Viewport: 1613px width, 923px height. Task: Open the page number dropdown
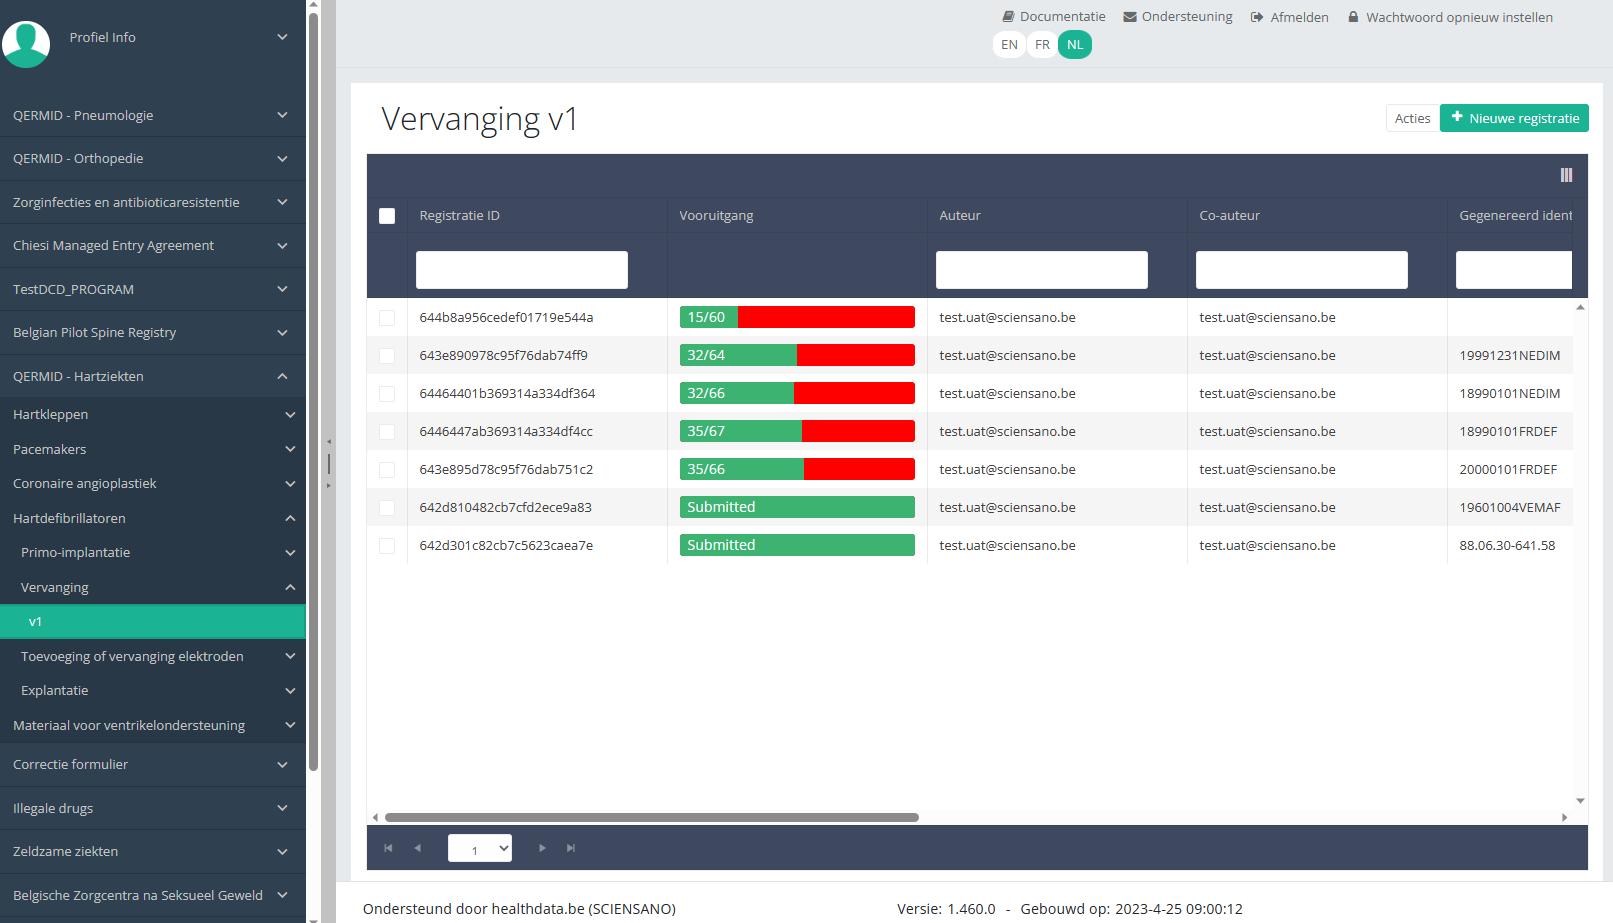coord(480,848)
